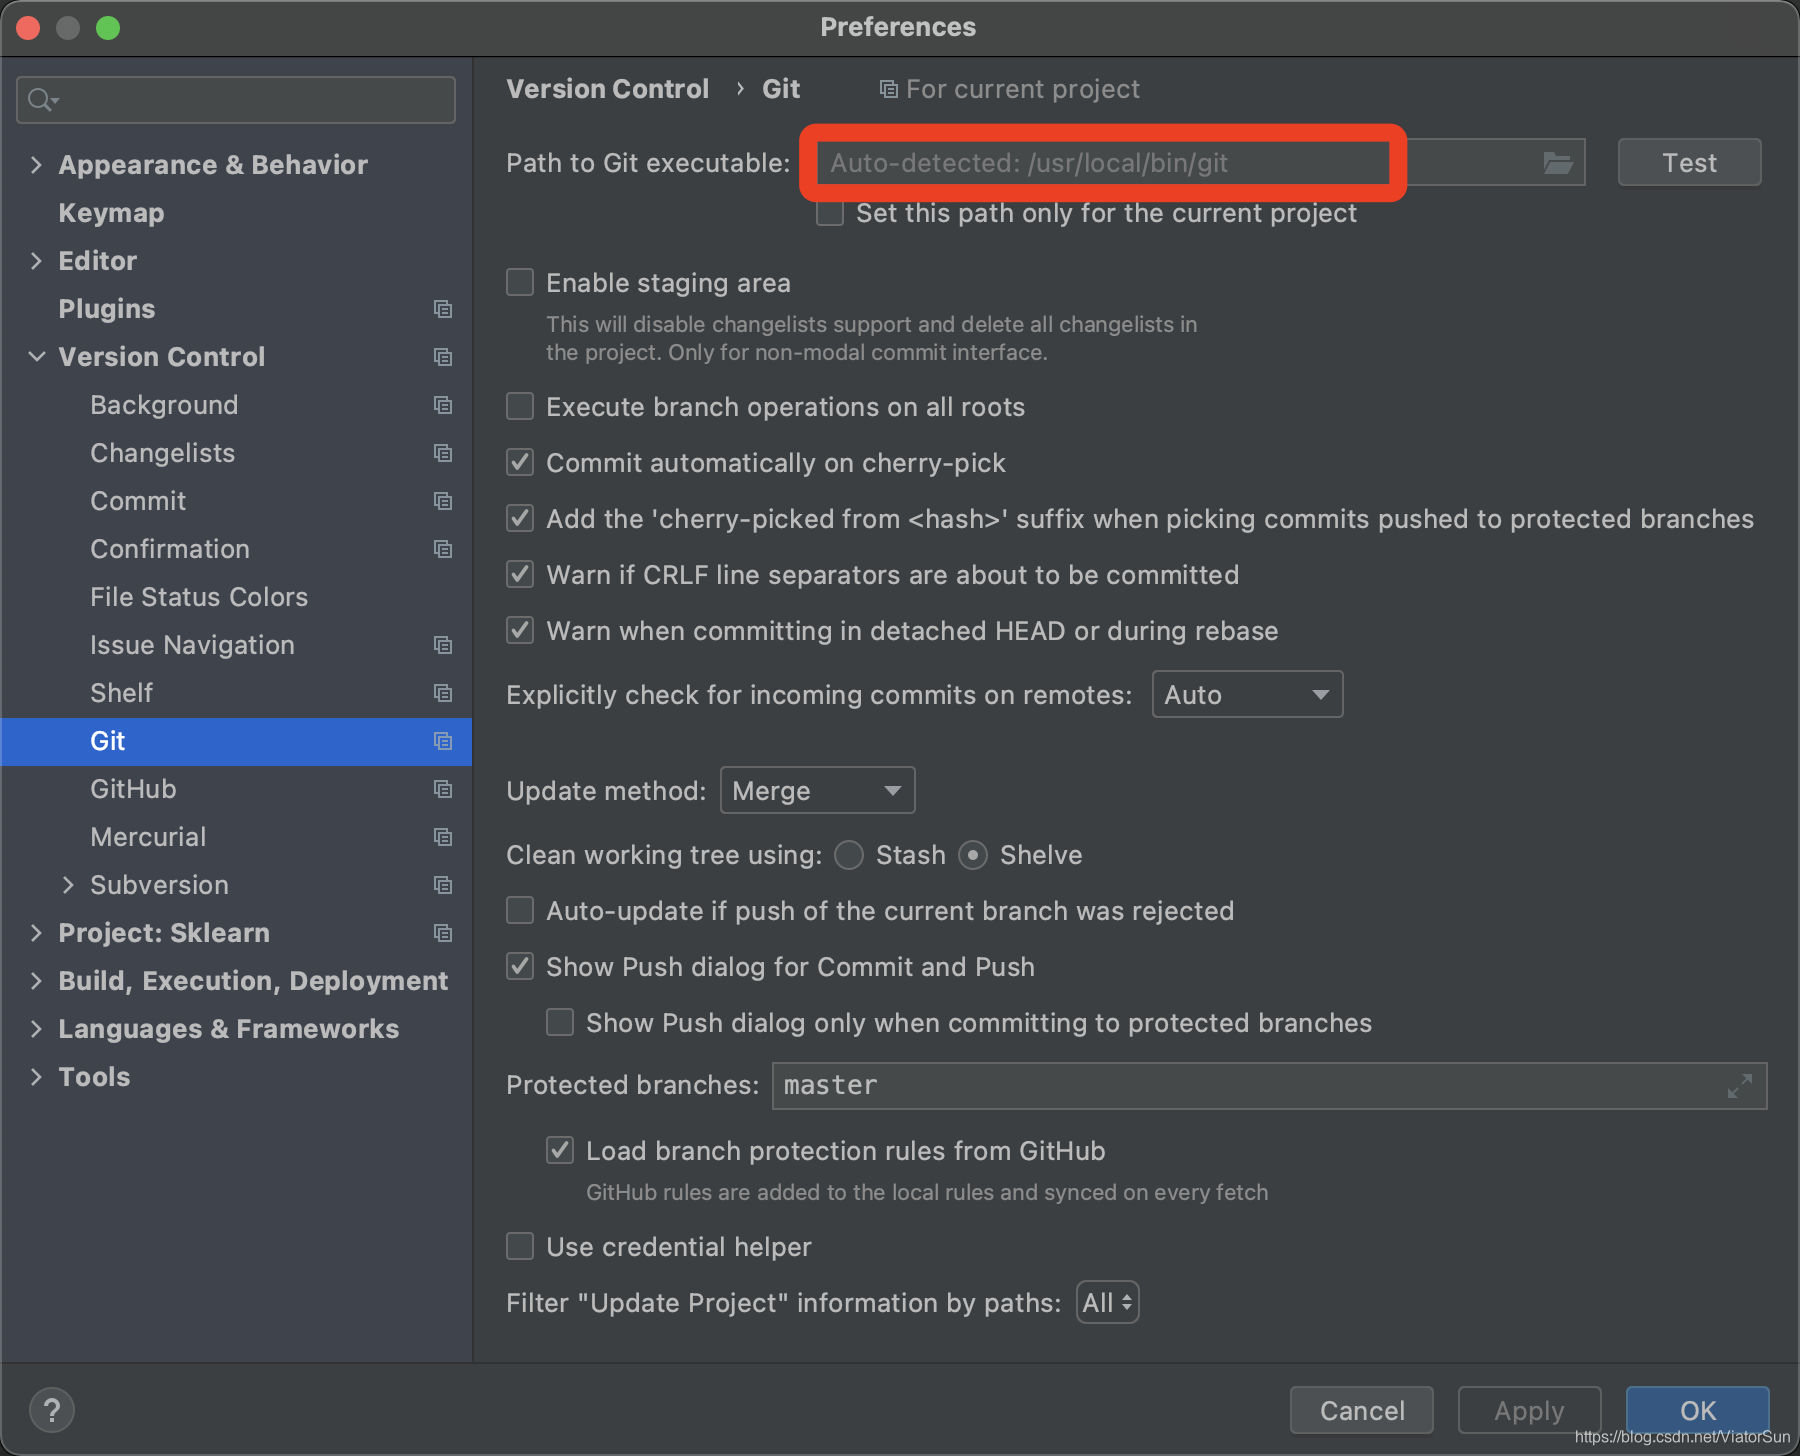Open Update method dropdown showing Merge
The height and width of the screenshot is (1456, 1800).
817,791
